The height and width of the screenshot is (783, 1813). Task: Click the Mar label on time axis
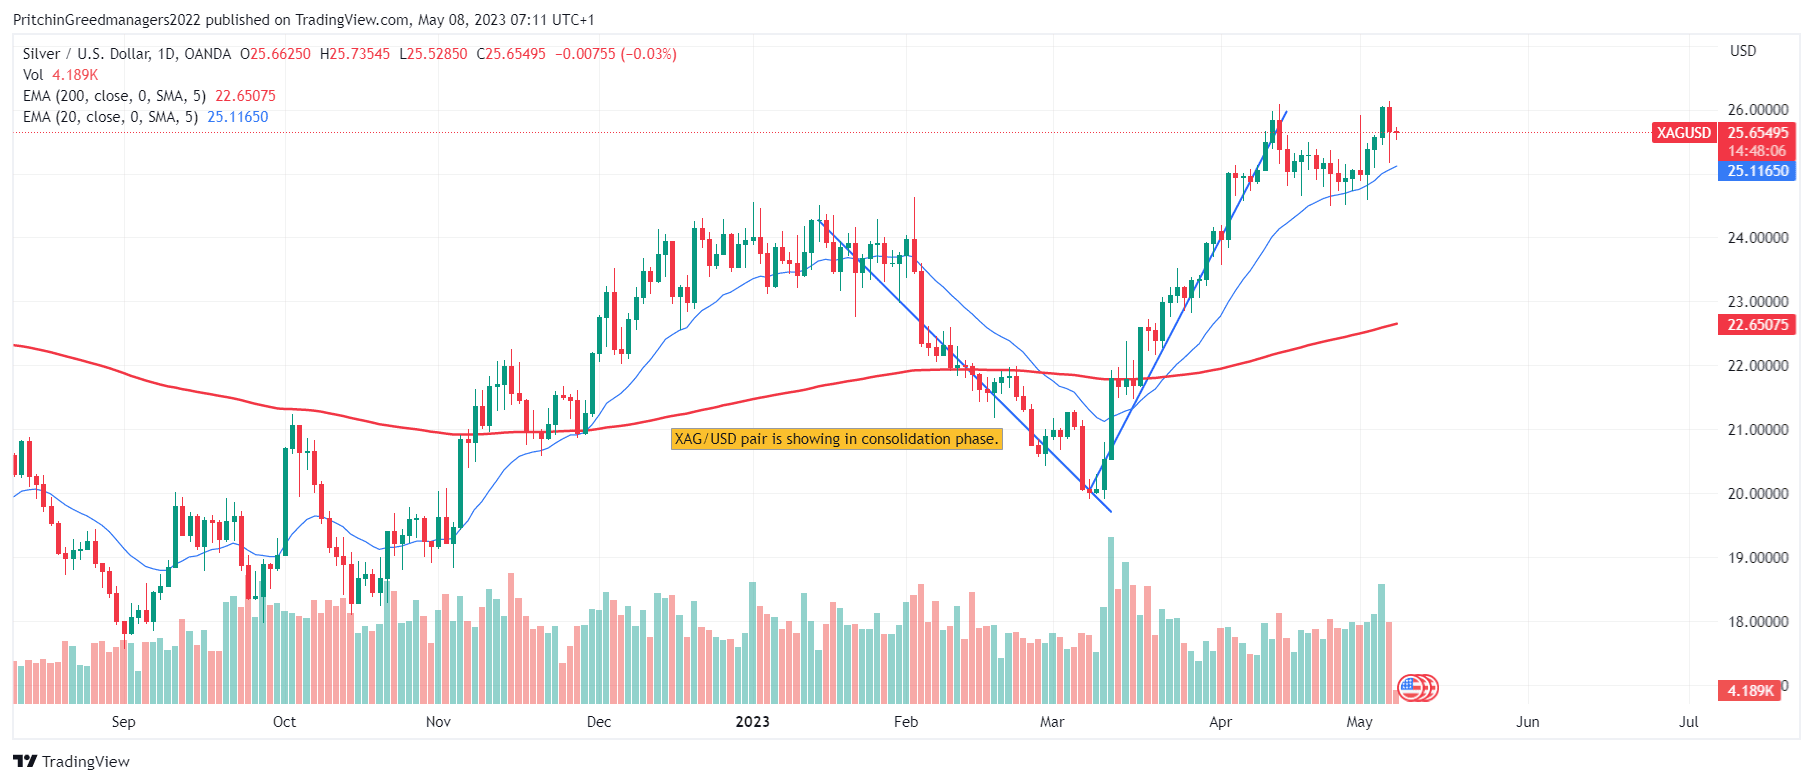tap(1052, 722)
